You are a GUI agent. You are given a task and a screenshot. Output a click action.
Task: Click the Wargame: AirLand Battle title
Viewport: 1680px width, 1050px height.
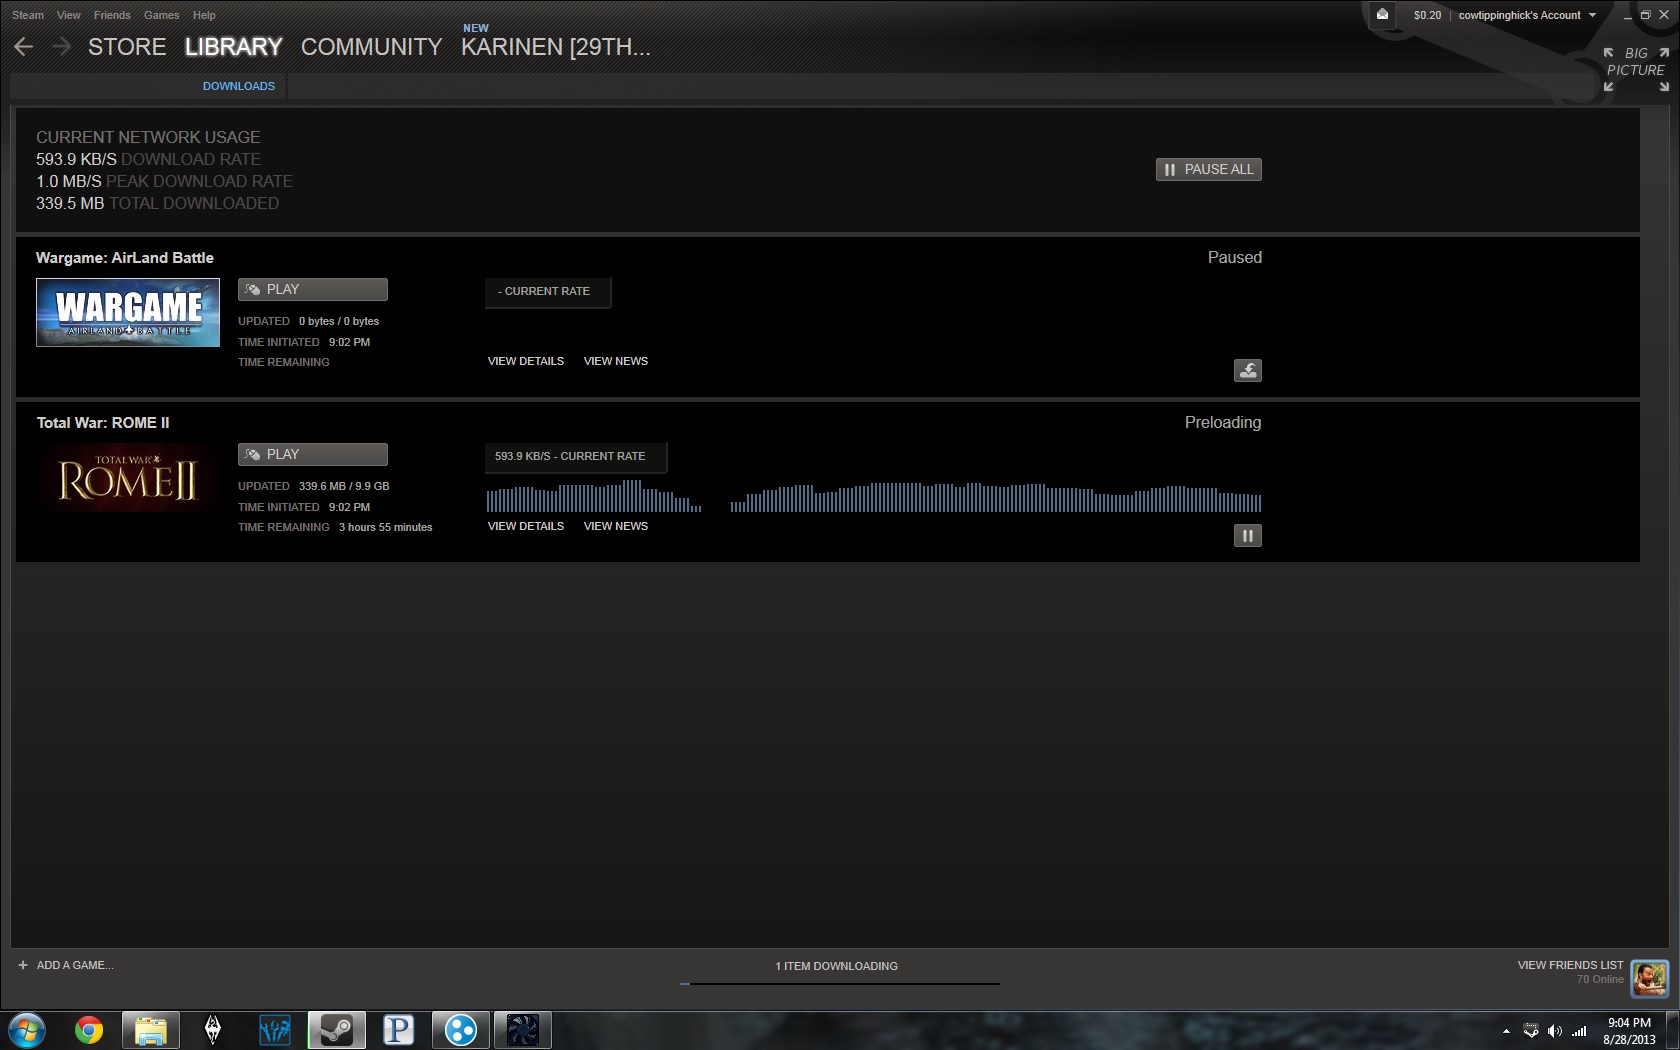coord(125,257)
